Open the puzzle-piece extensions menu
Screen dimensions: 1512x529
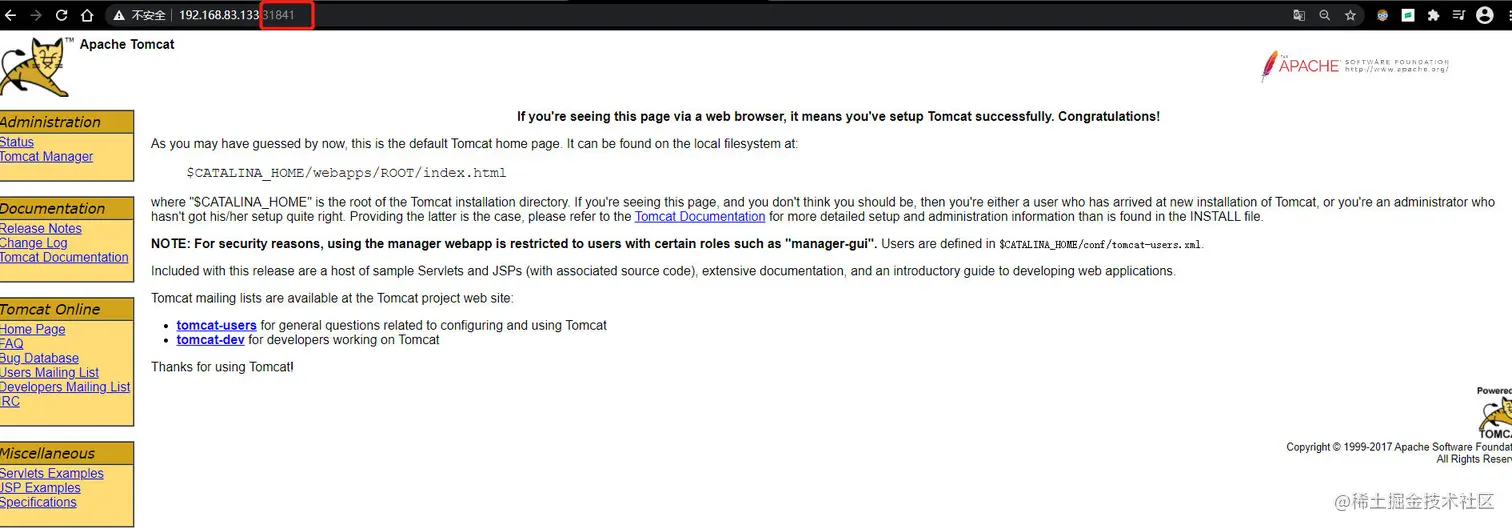1433,15
